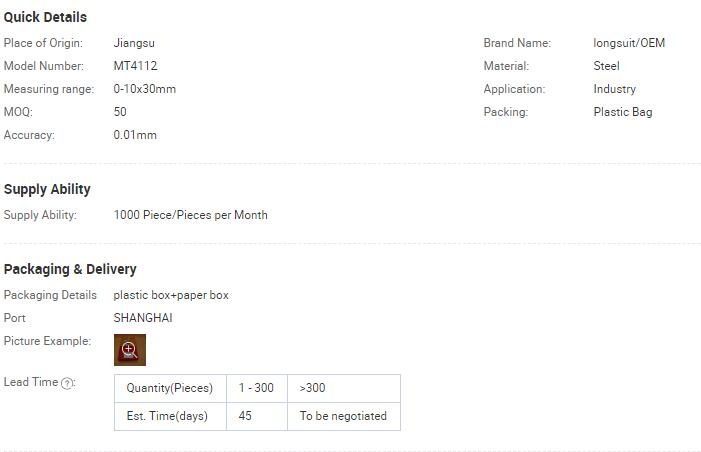Select the 45 days estimate cell
The height and width of the screenshot is (452, 701).
click(257, 416)
